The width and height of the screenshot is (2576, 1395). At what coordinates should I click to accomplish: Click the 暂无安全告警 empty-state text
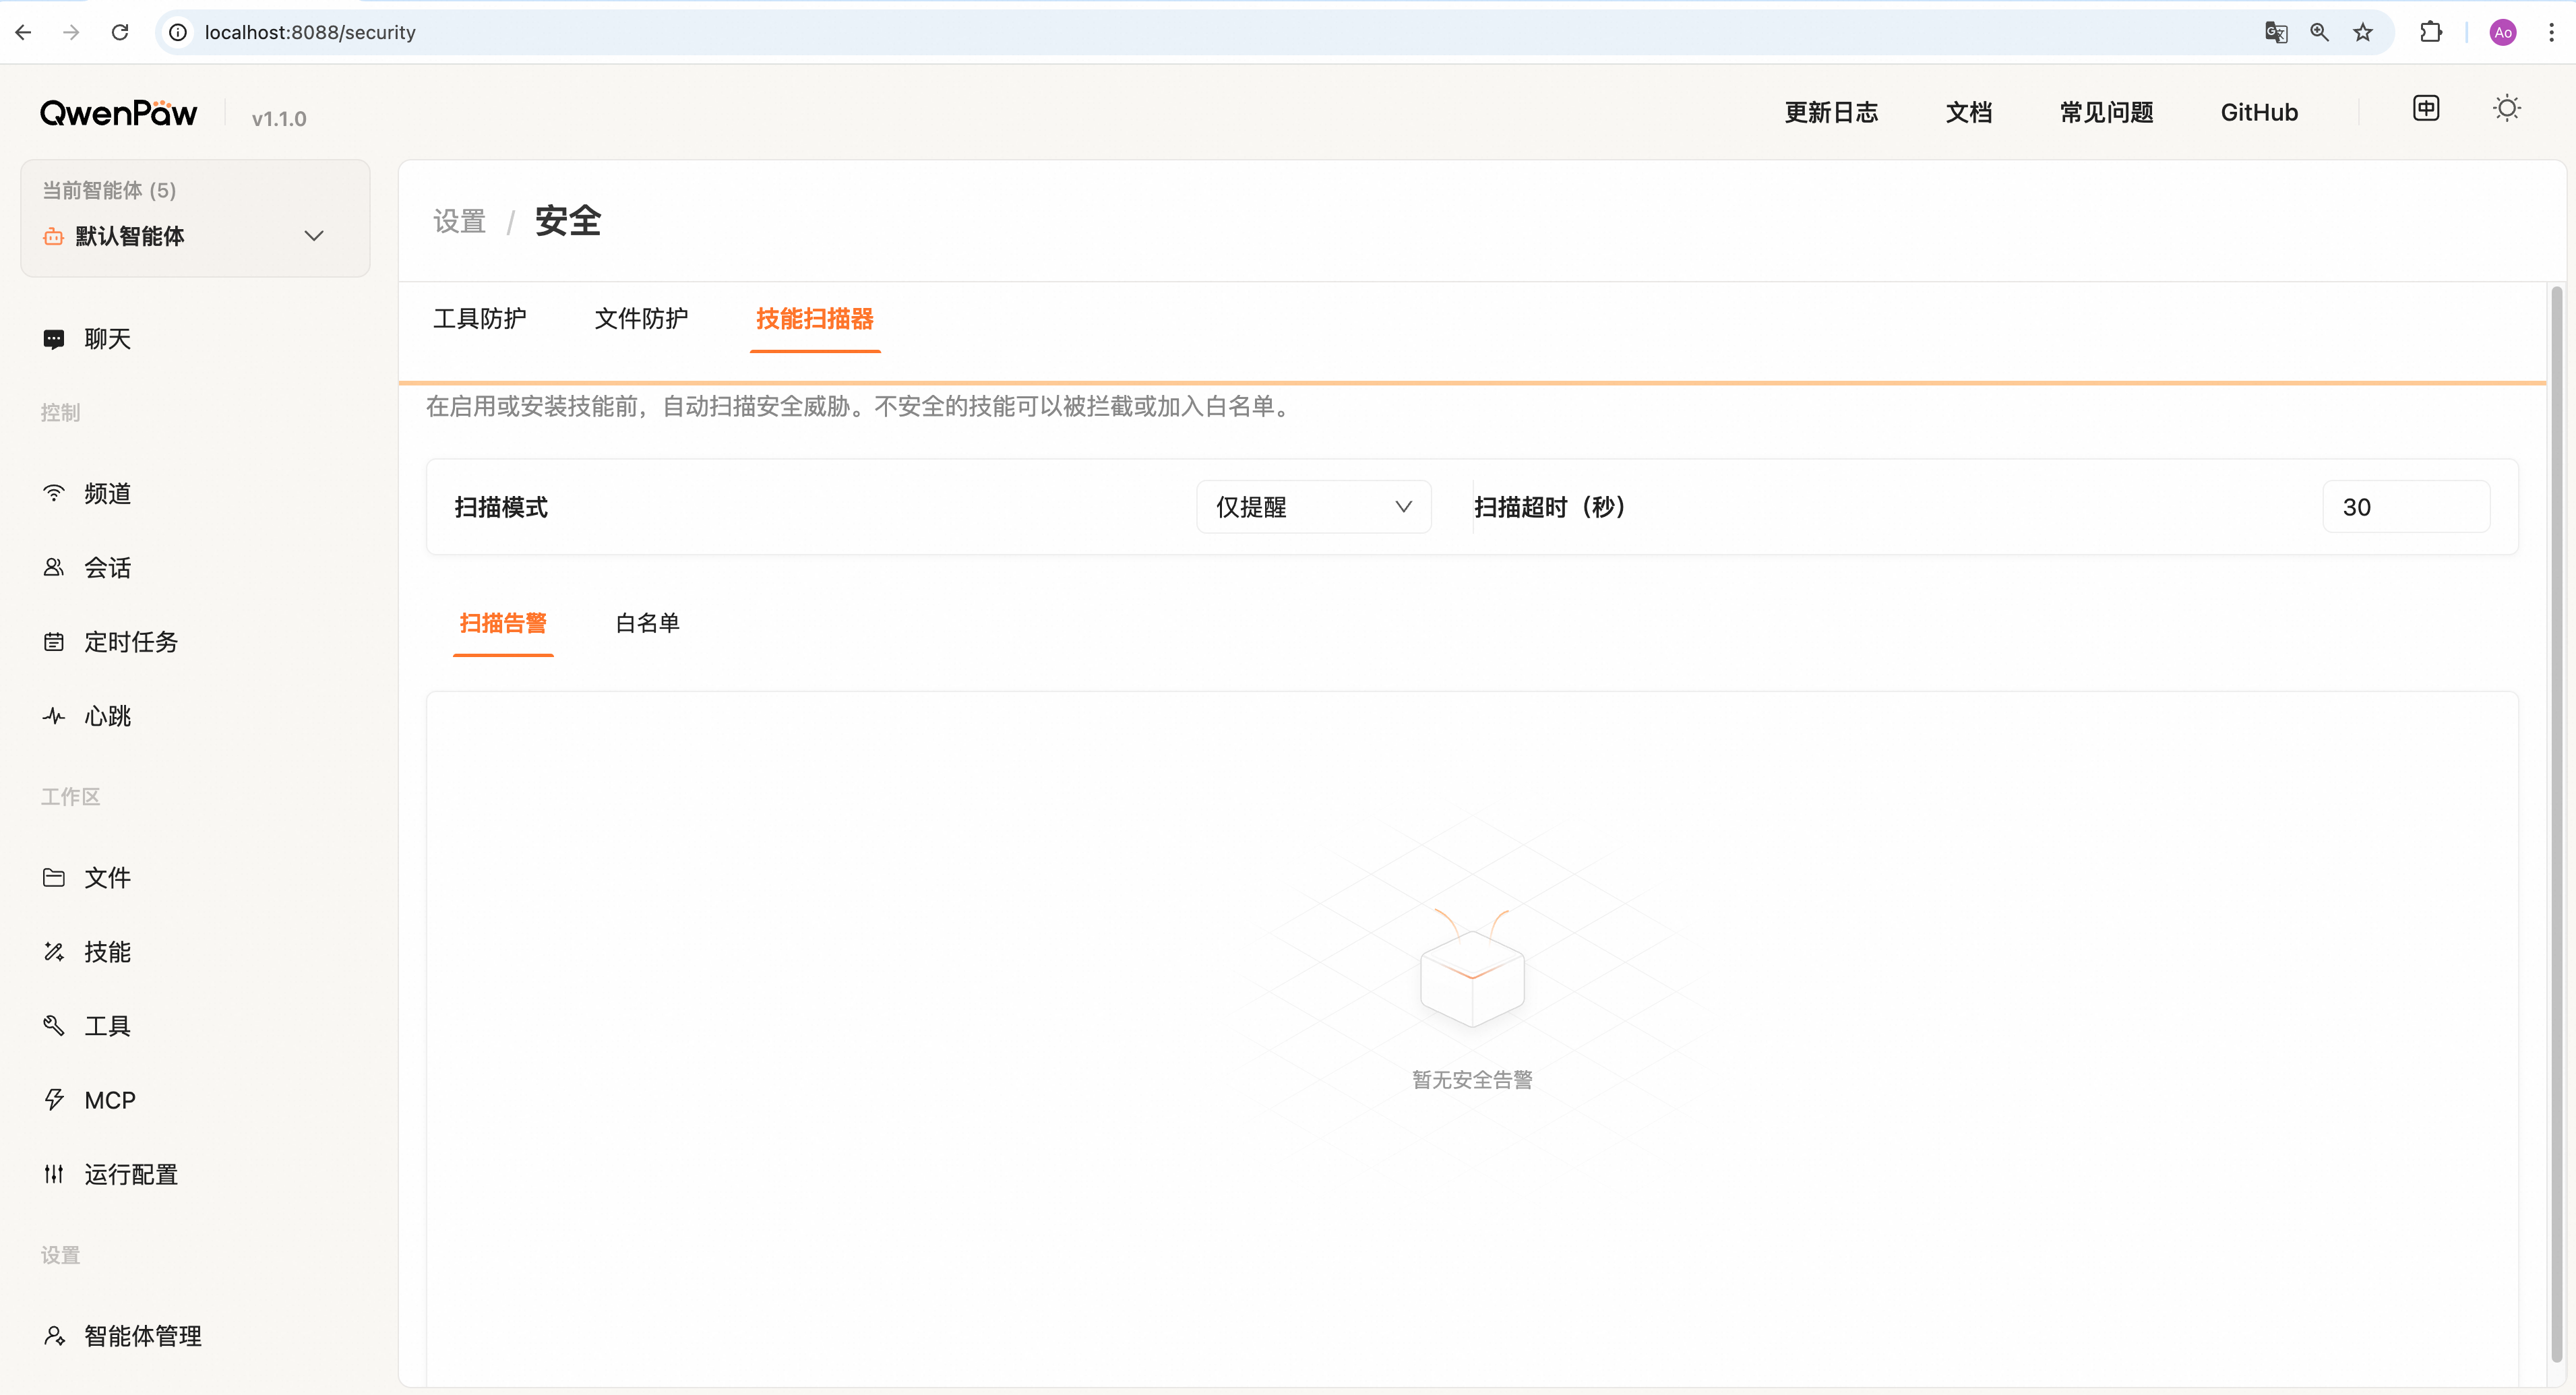tap(1472, 1079)
